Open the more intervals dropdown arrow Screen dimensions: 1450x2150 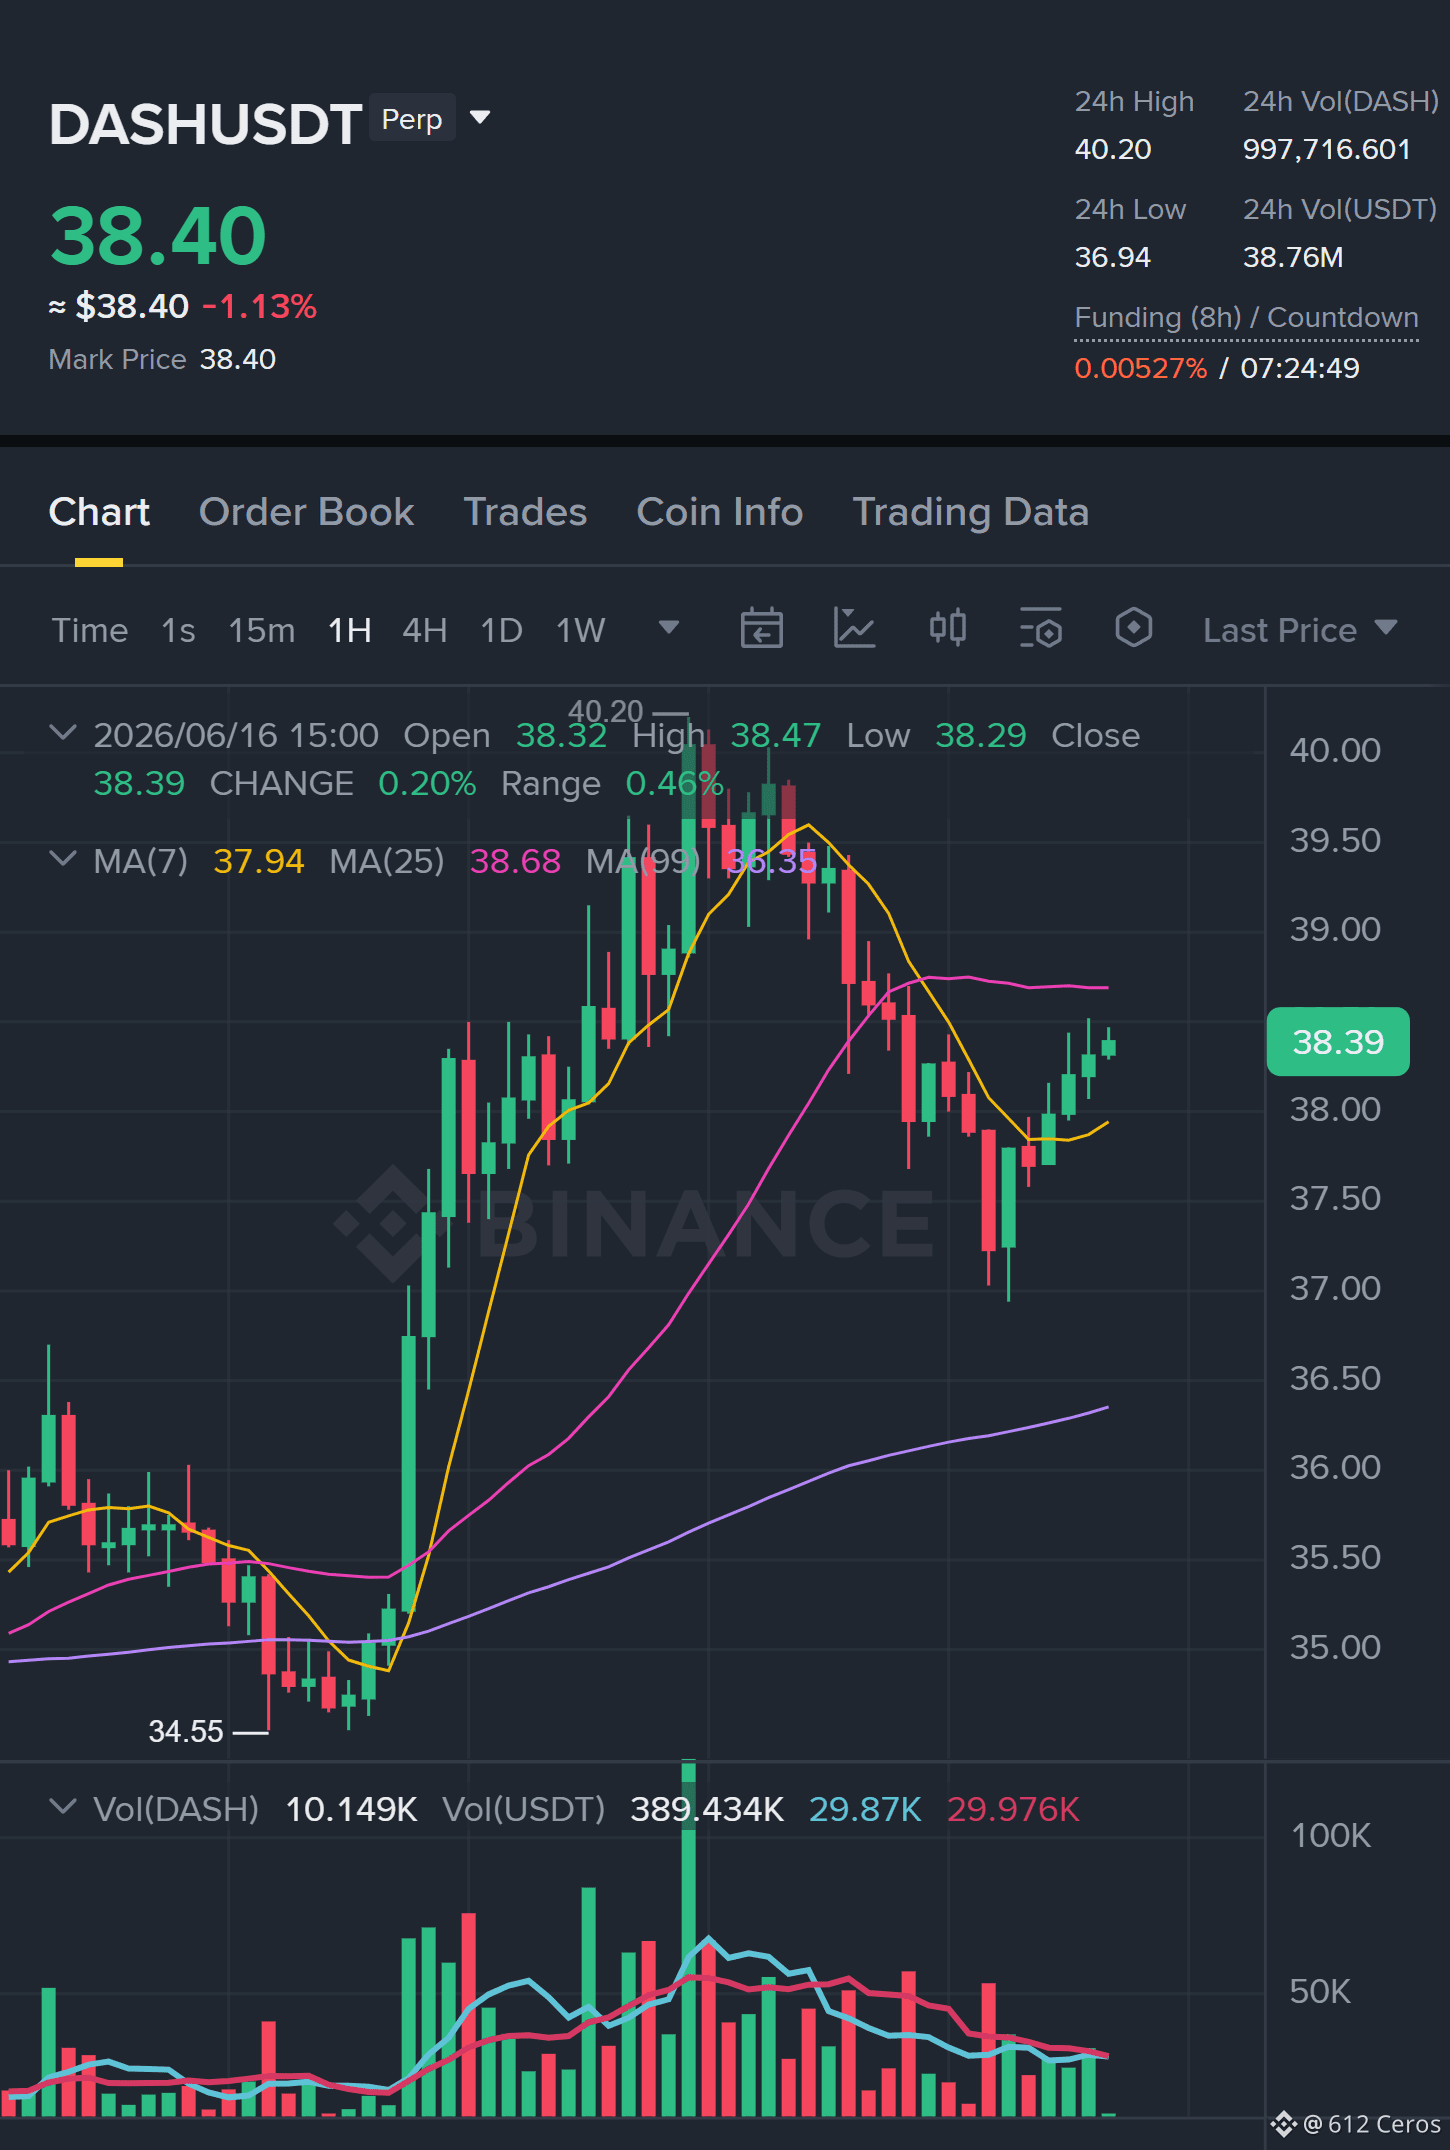tap(669, 628)
